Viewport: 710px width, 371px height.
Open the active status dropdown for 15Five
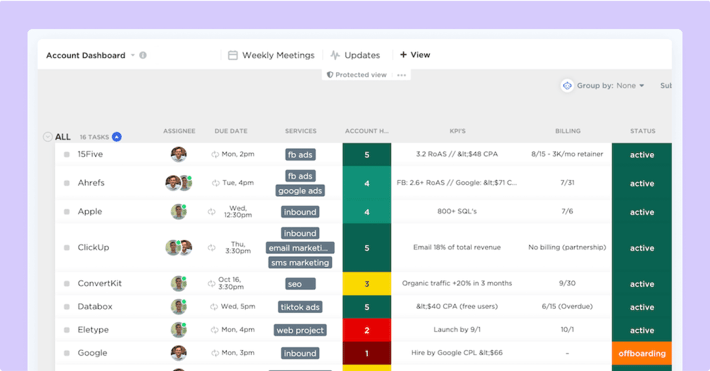click(x=642, y=154)
